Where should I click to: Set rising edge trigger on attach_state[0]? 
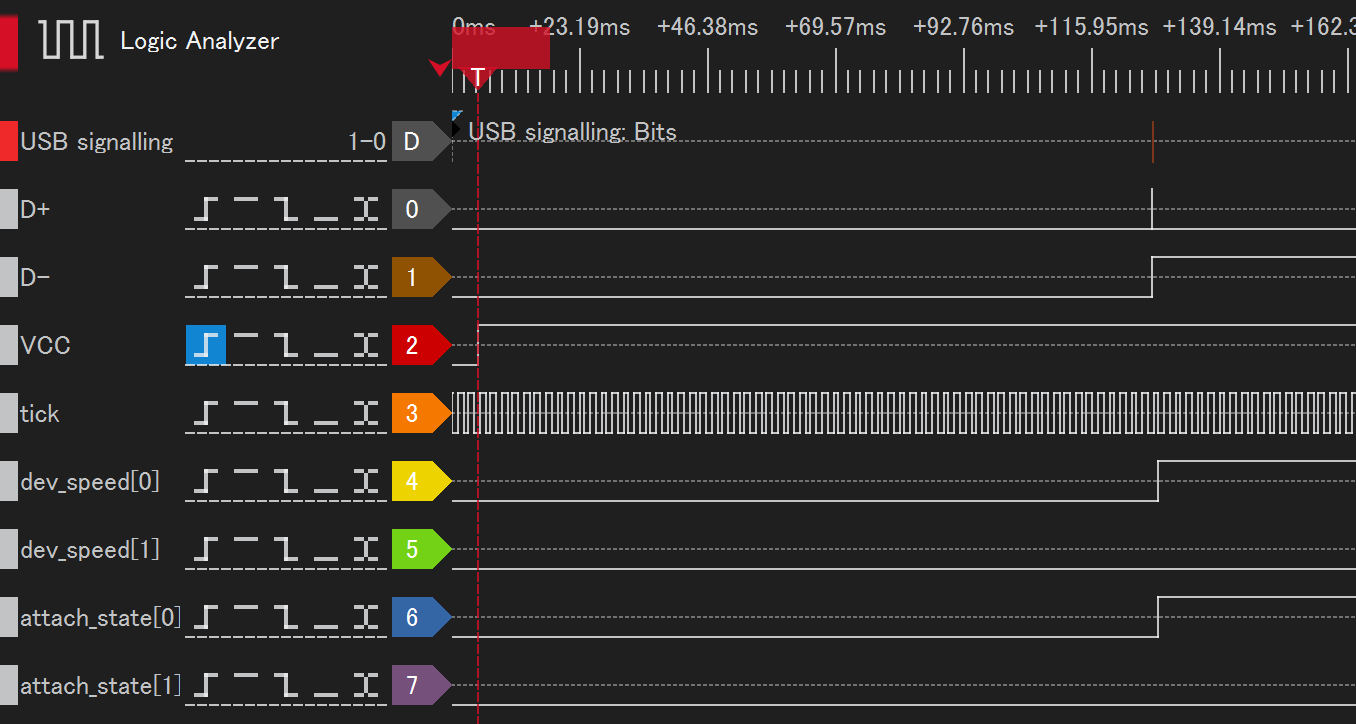click(x=206, y=617)
